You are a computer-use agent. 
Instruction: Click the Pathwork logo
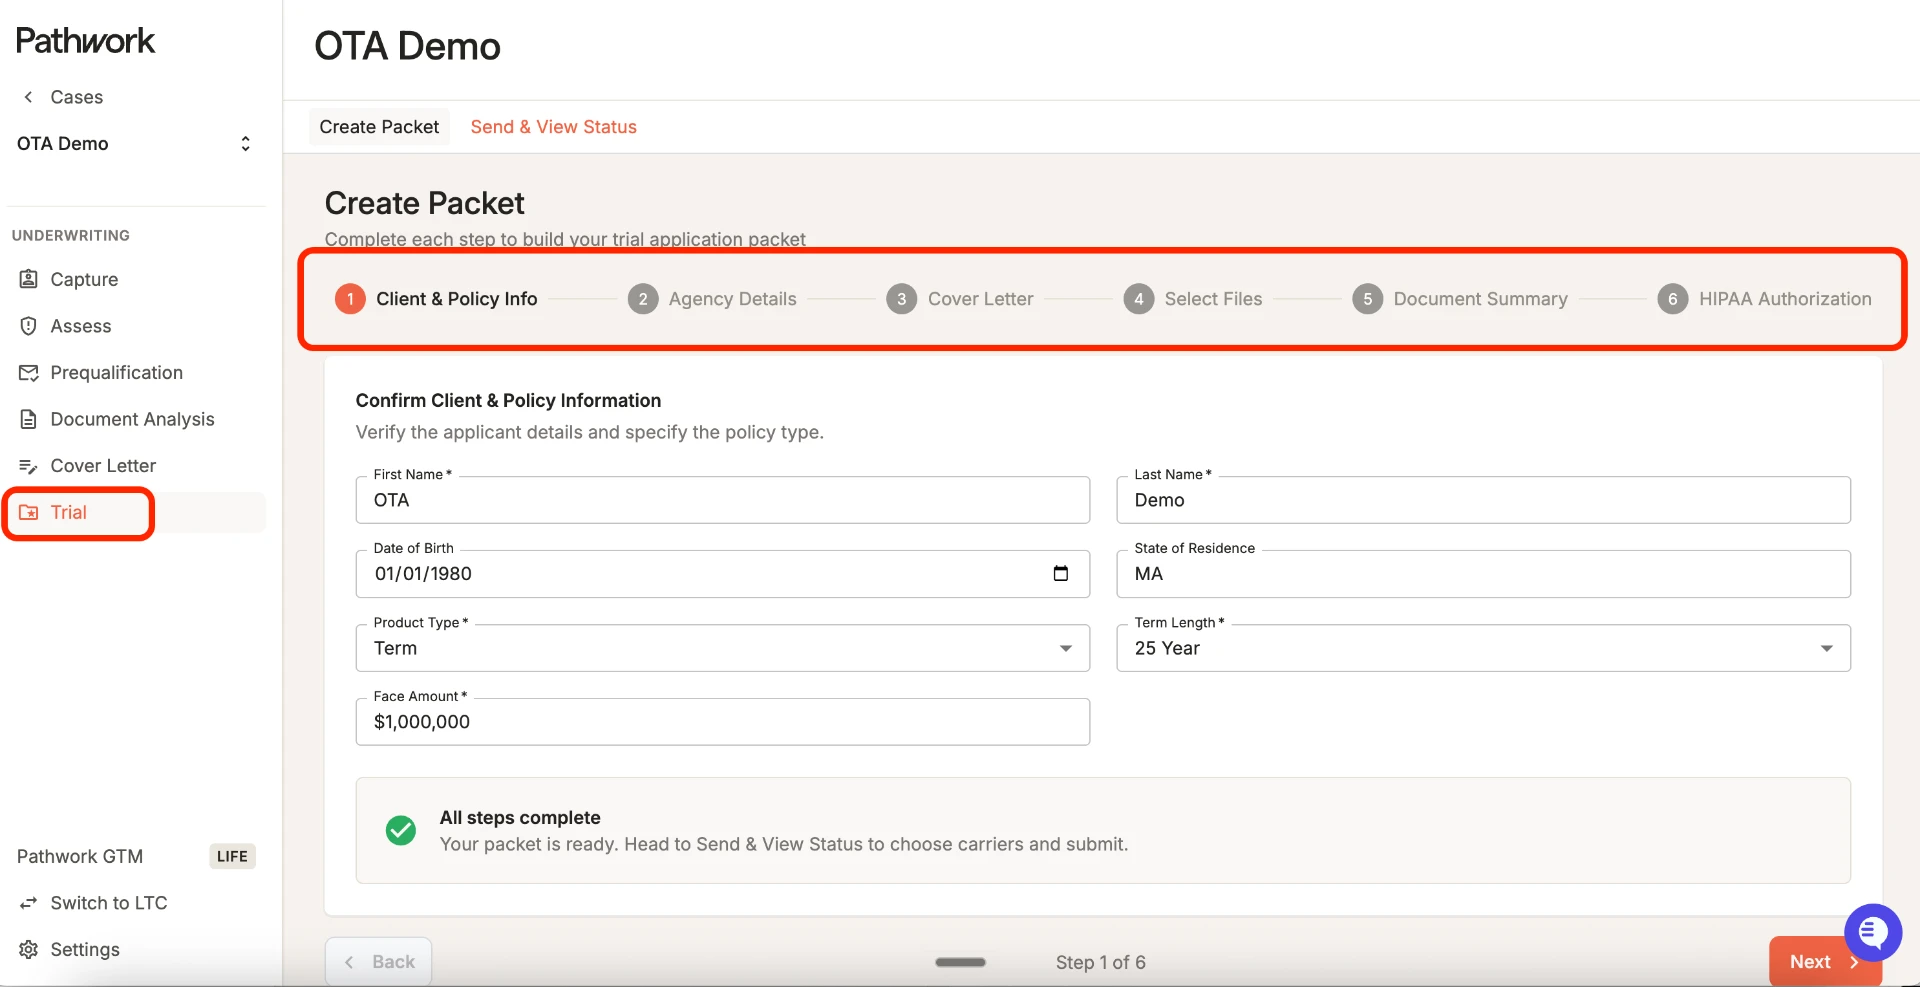pos(85,41)
